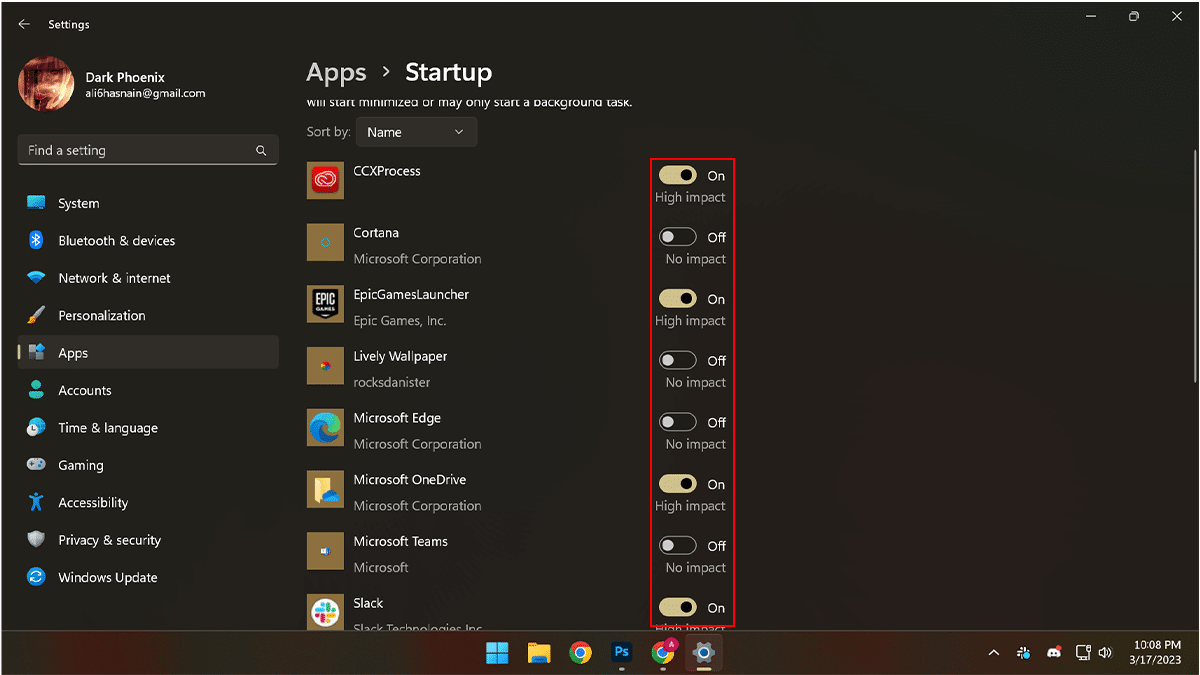Click the Microsoft OneDrive app icon
This screenshot has height=675, width=1200.
pyautogui.click(x=325, y=490)
